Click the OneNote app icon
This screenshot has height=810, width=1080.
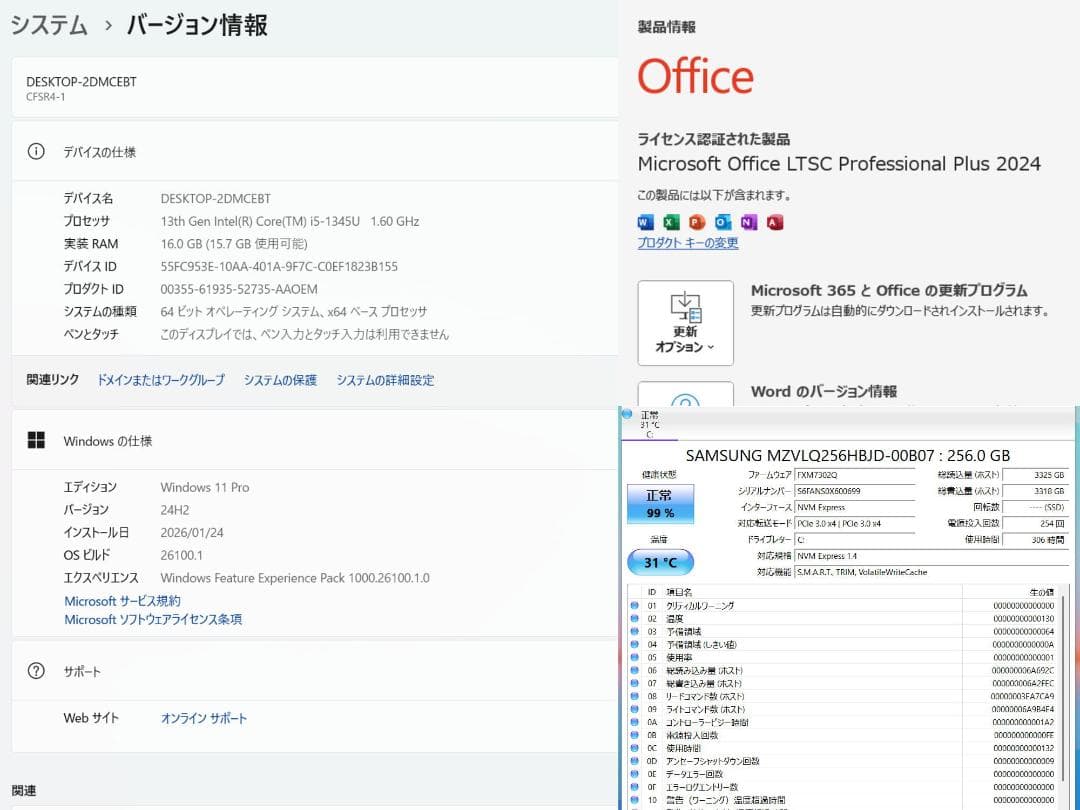pyautogui.click(x=747, y=221)
